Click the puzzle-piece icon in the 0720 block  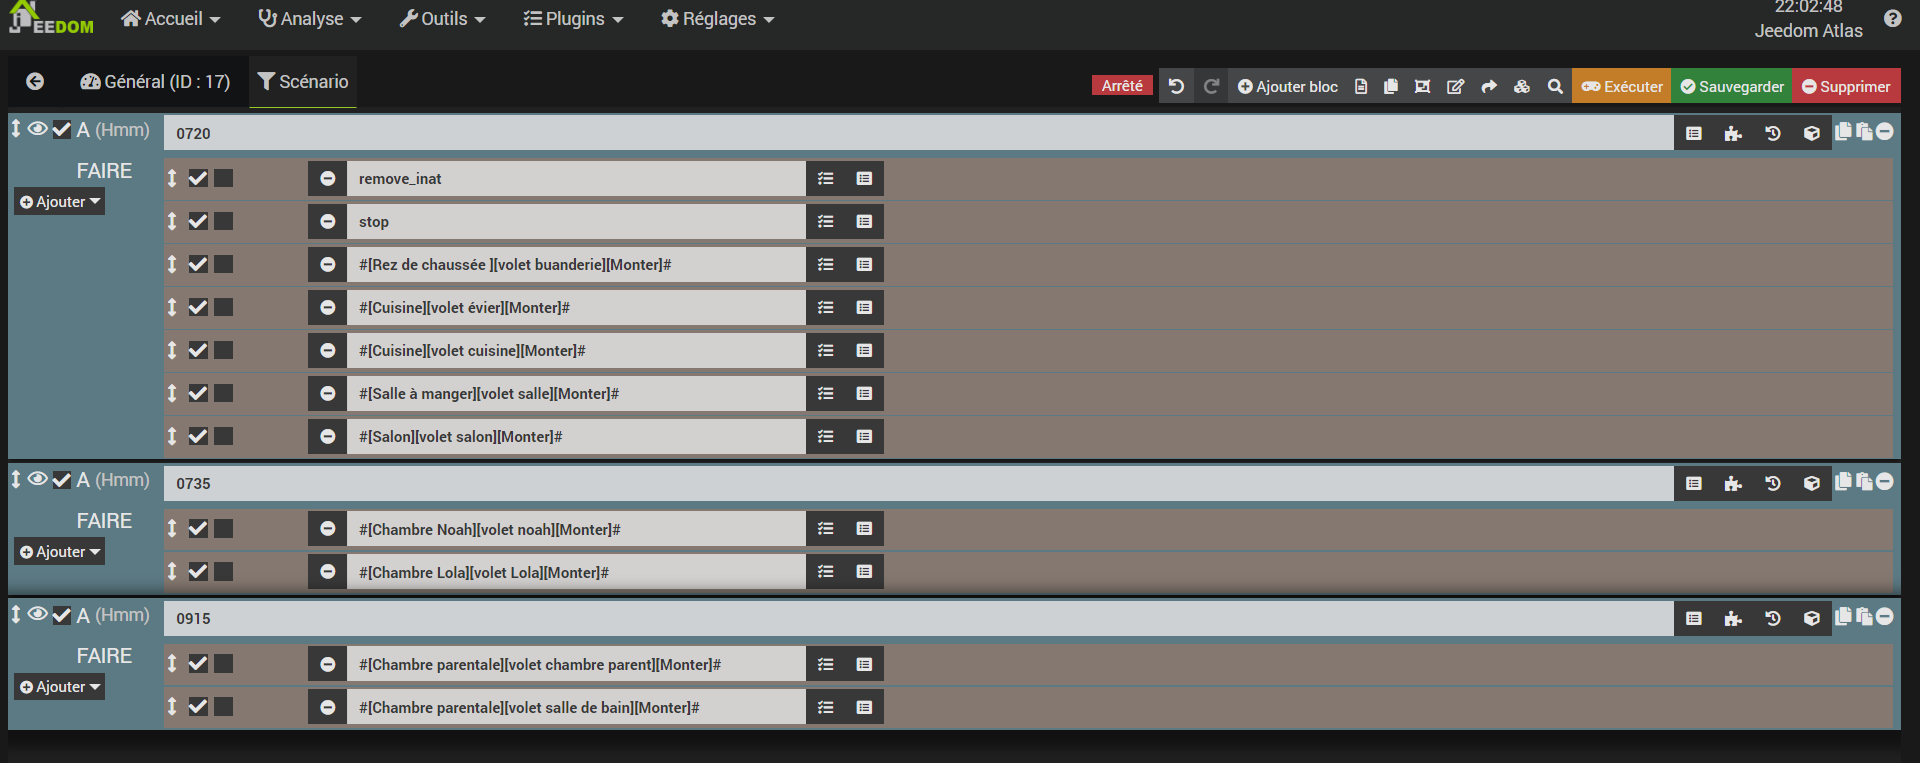point(1733,134)
